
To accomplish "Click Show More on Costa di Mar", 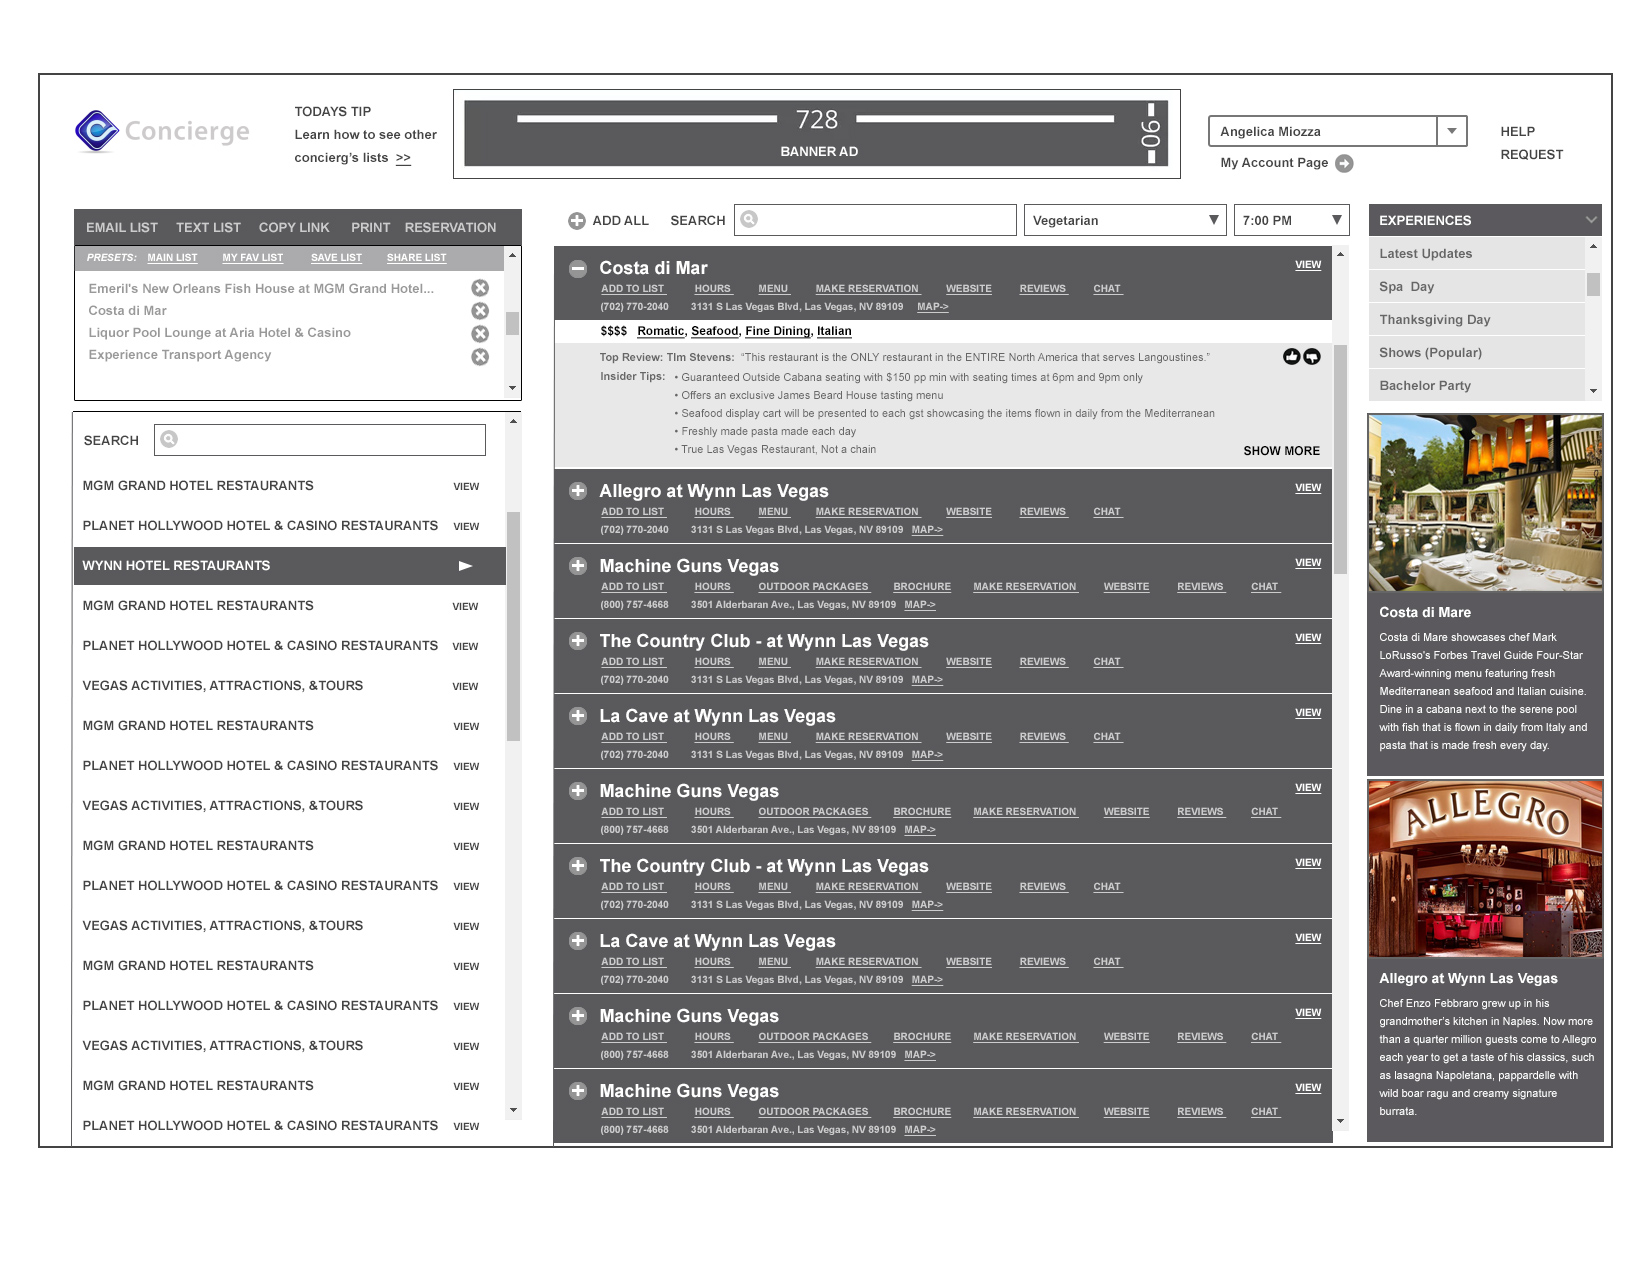I will (1281, 451).
